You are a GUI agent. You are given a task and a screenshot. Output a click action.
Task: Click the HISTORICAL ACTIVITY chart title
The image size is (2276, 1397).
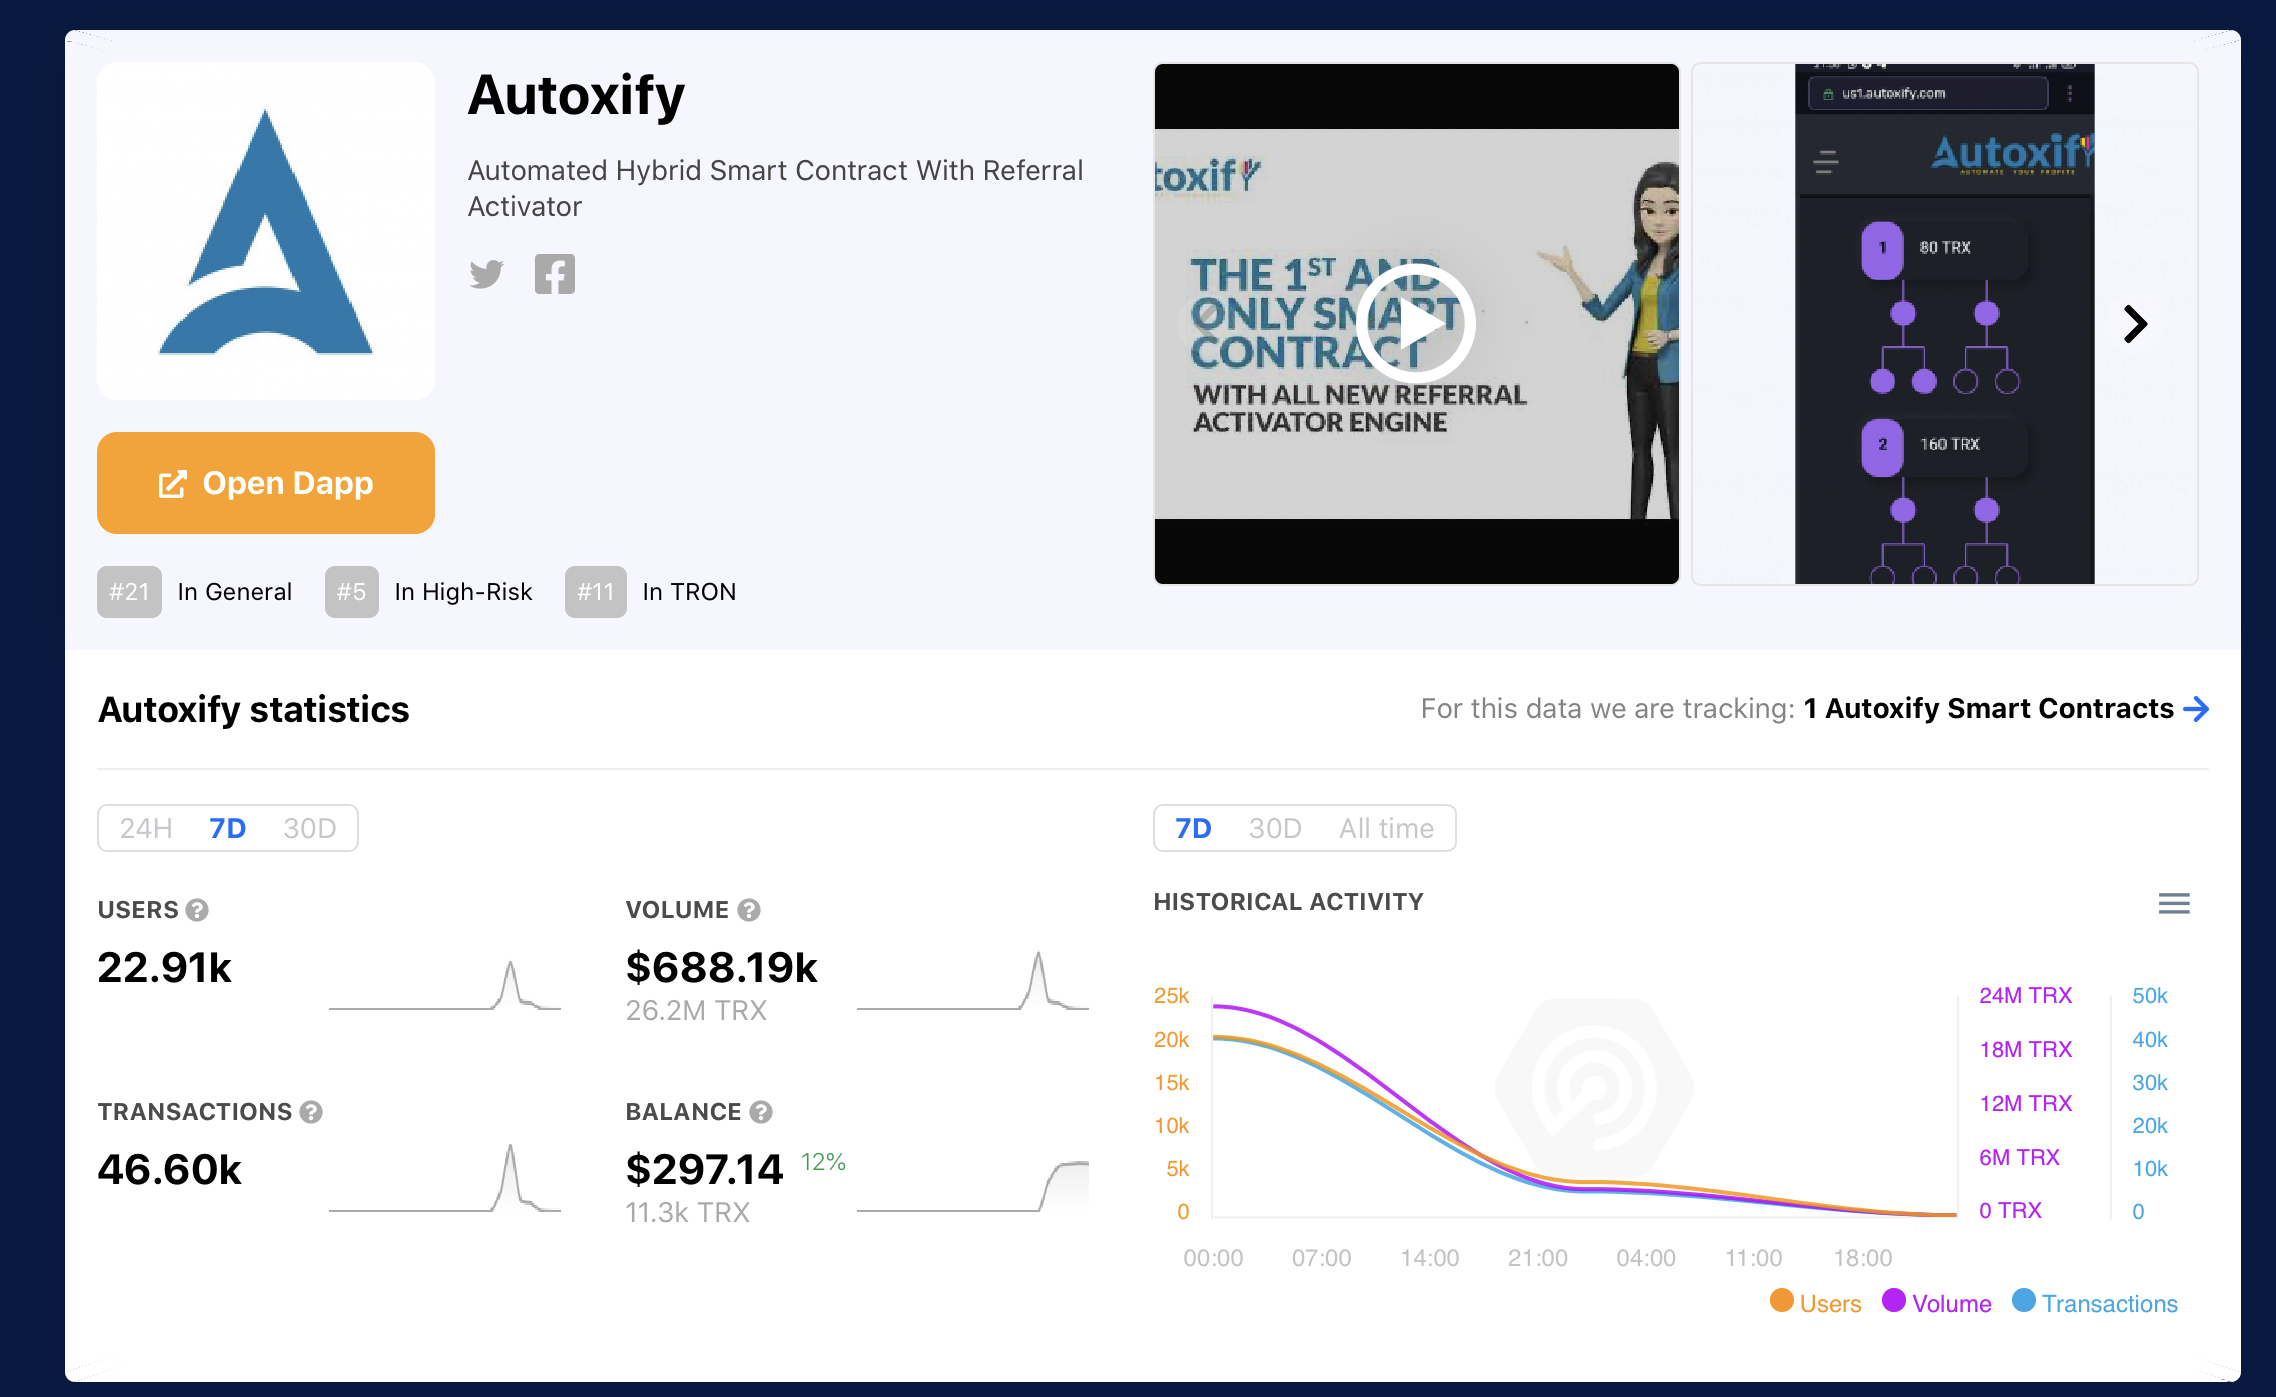[x=1288, y=902]
